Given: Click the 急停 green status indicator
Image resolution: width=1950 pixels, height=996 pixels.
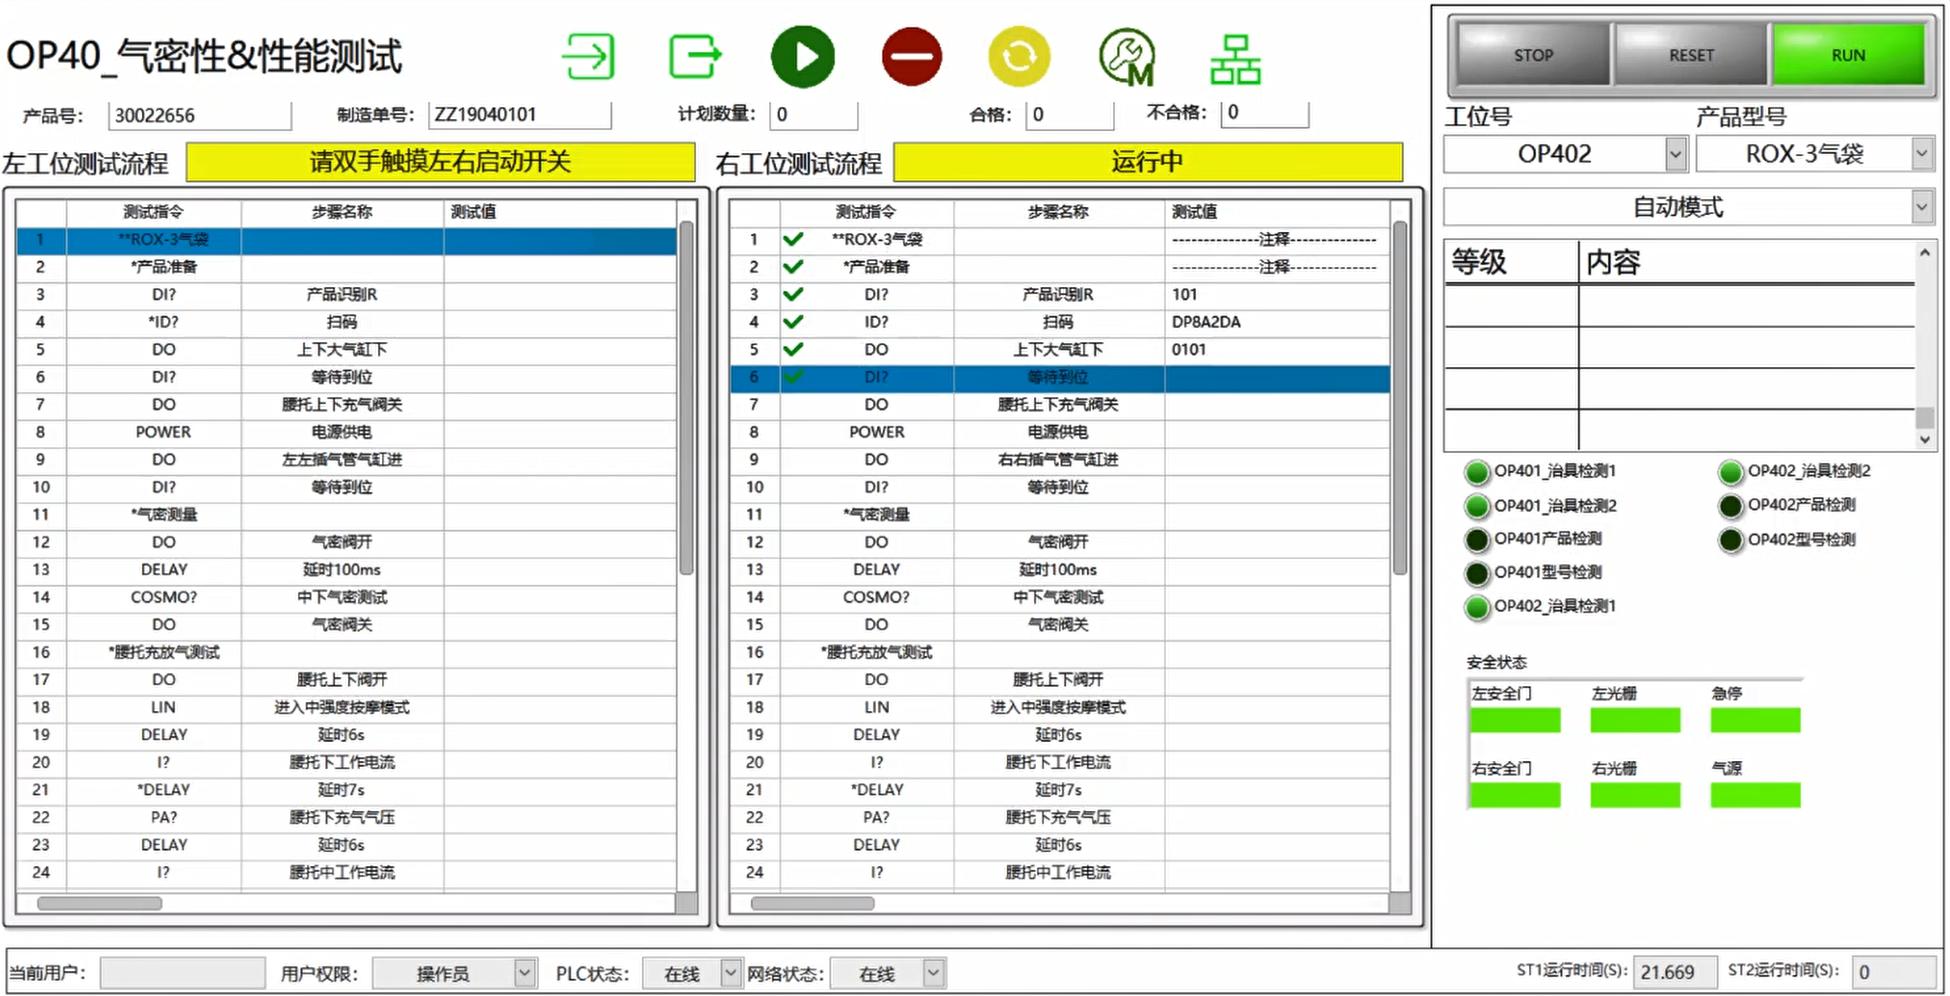Looking at the screenshot, I should point(1755,720).
